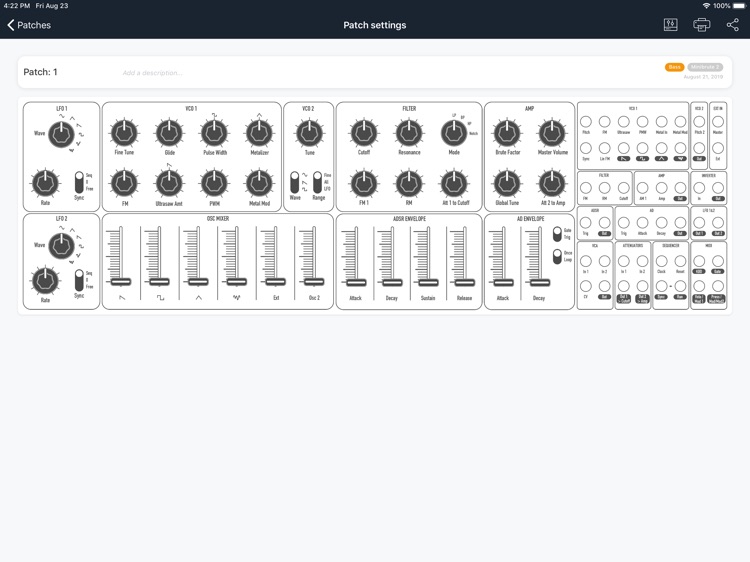Tap the amp Brute Factor knob

tap(507, 132)
